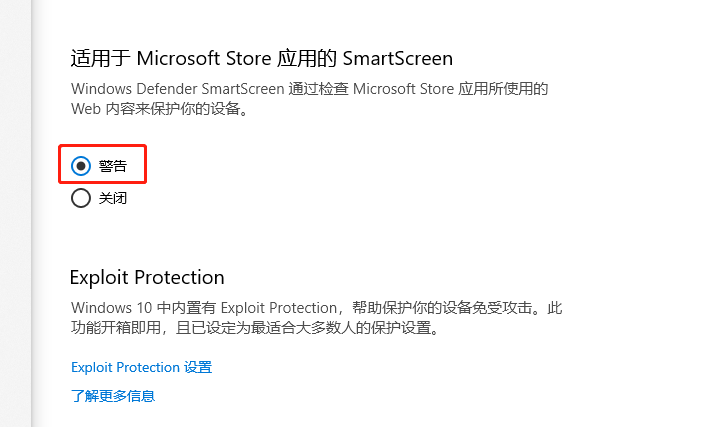Click the 关闭 option label text
Image resolution: width=727 pixels, height=427 pixels.
[113, 198]
